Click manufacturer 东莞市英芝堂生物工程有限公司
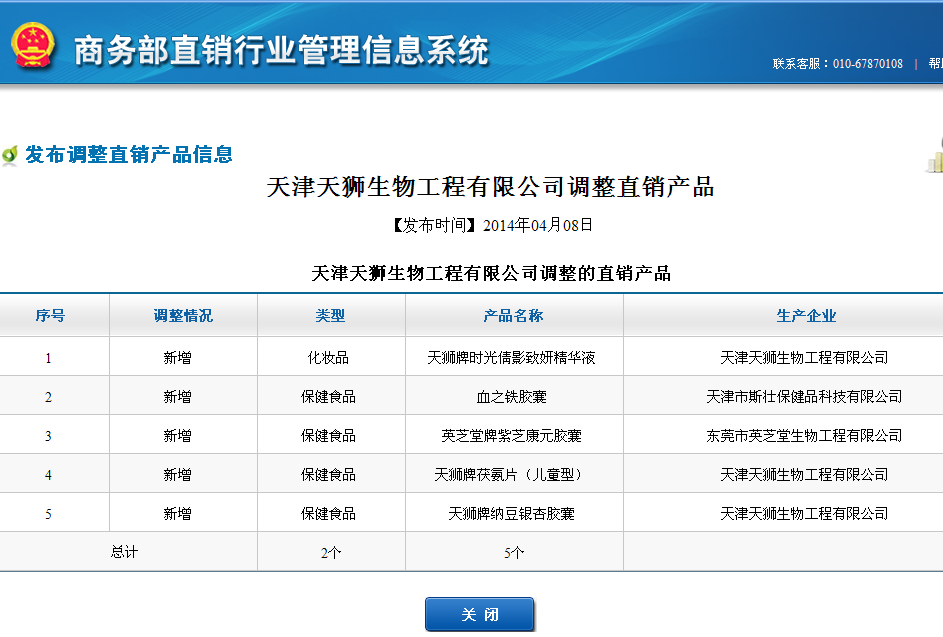The width and height of the screenshot is (943, 637). pyautogui.click(x=804, y=436)
